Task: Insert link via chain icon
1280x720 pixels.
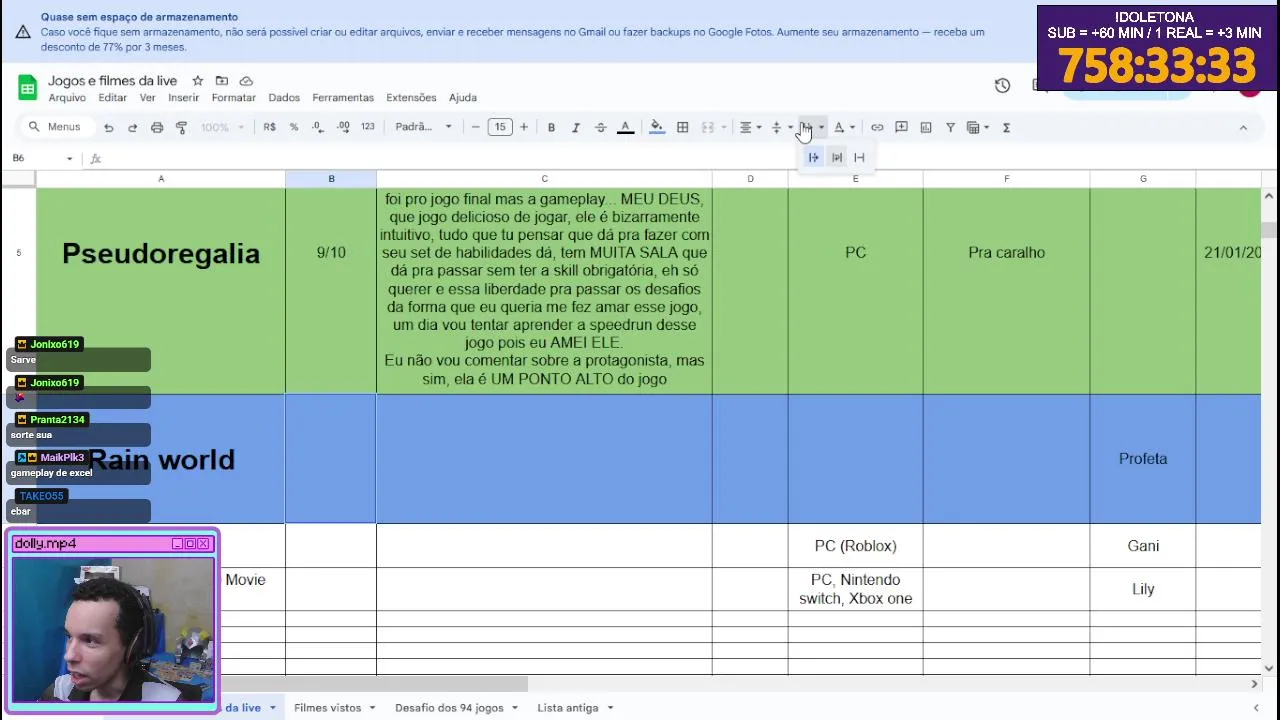Action: (877, 127)
